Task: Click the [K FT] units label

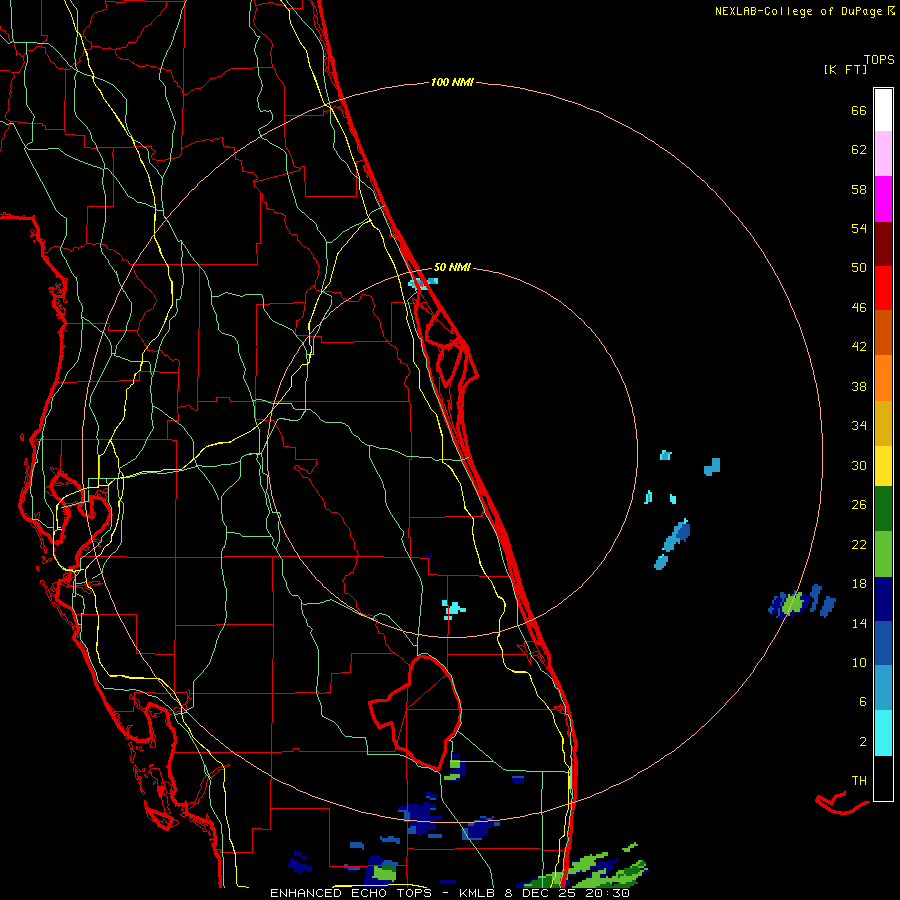Action: click(x=845, y=69)
